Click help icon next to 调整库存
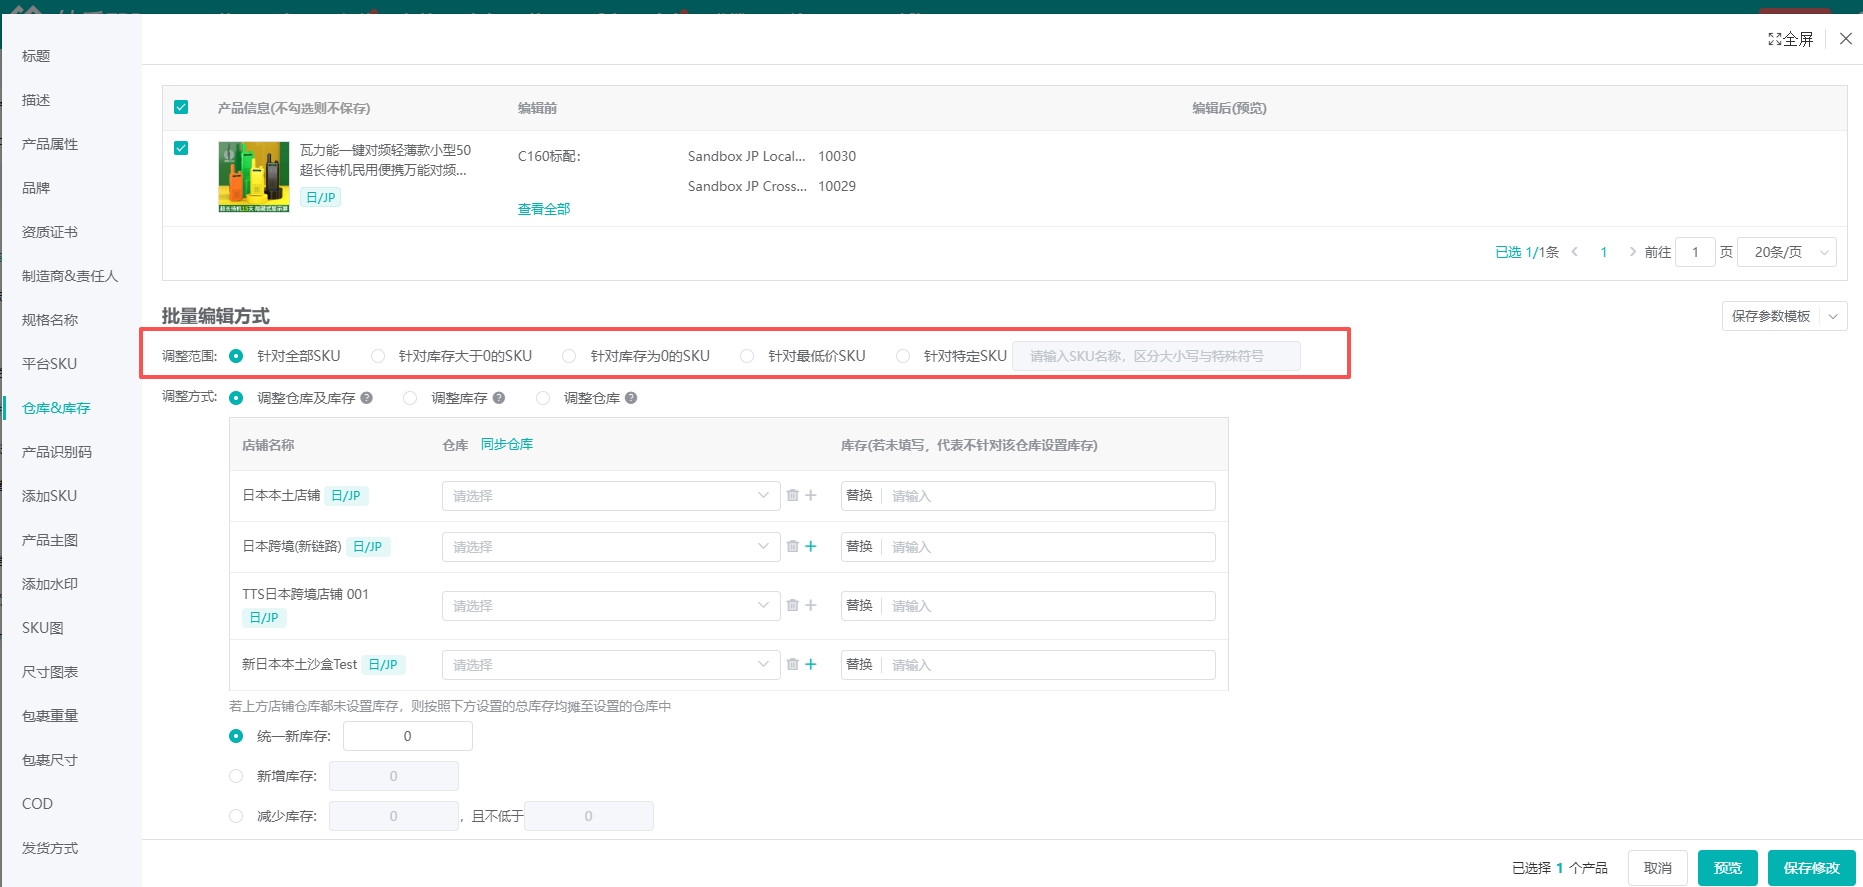Screen dimensions: 1863x887 499,398
